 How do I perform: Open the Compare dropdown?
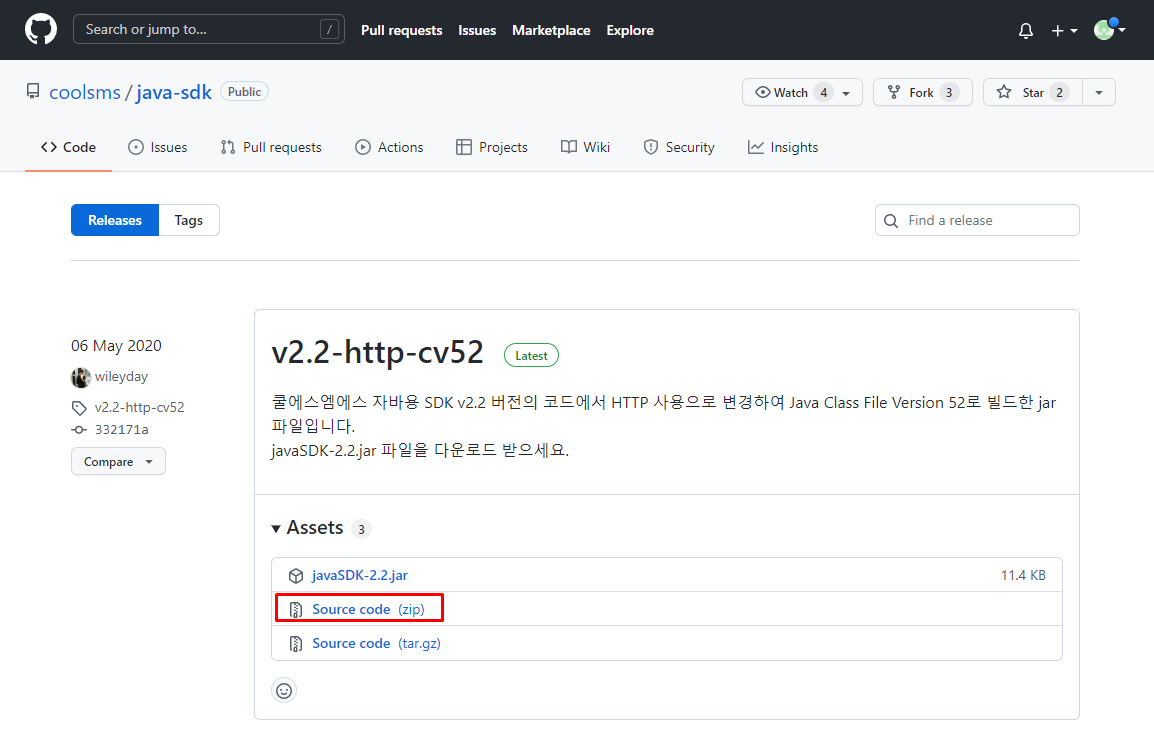118,461
